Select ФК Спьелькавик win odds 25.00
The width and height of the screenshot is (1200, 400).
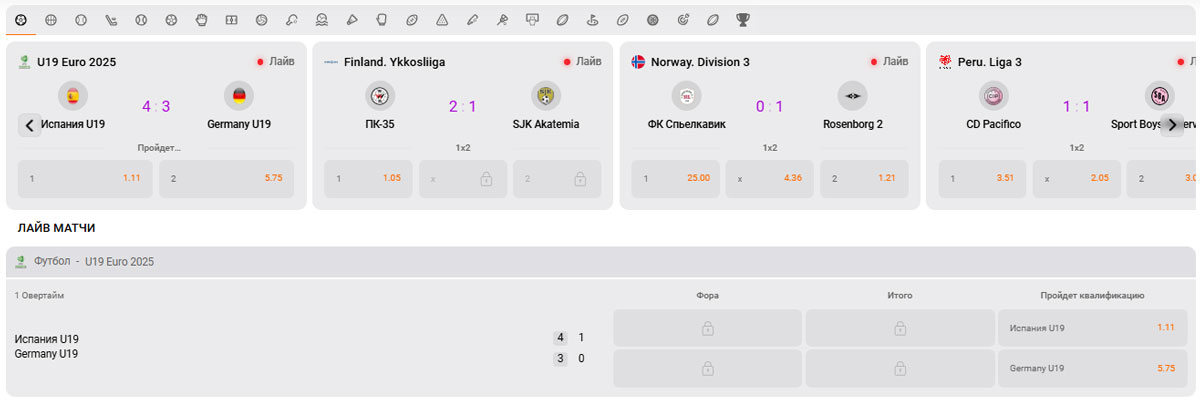pos(676,179)
